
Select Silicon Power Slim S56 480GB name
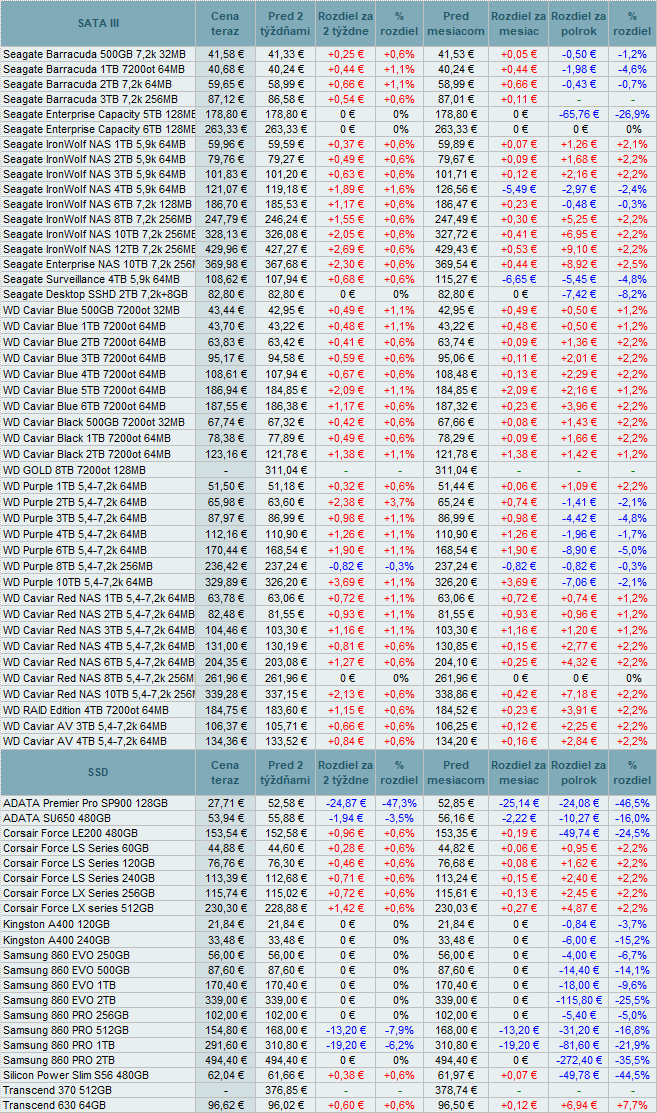click(76, 1075)
